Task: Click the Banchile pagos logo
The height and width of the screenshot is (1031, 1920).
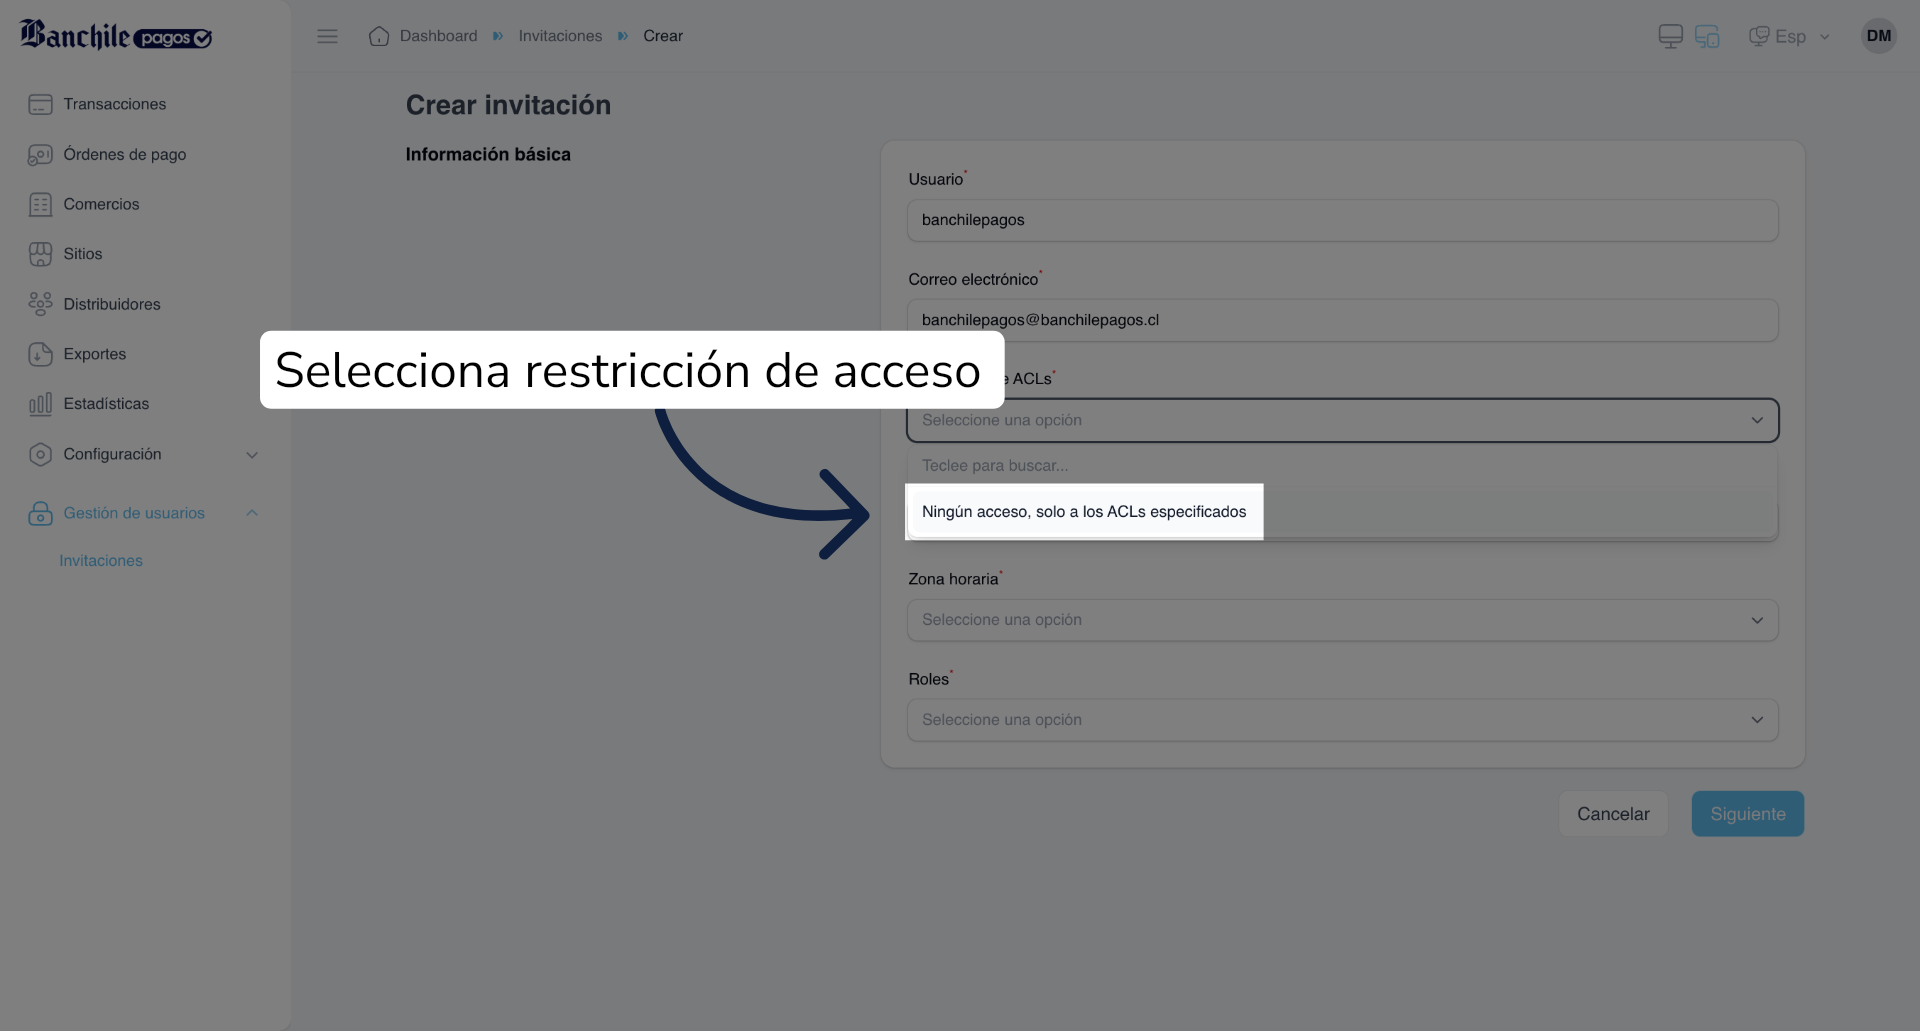Action: 116,35
